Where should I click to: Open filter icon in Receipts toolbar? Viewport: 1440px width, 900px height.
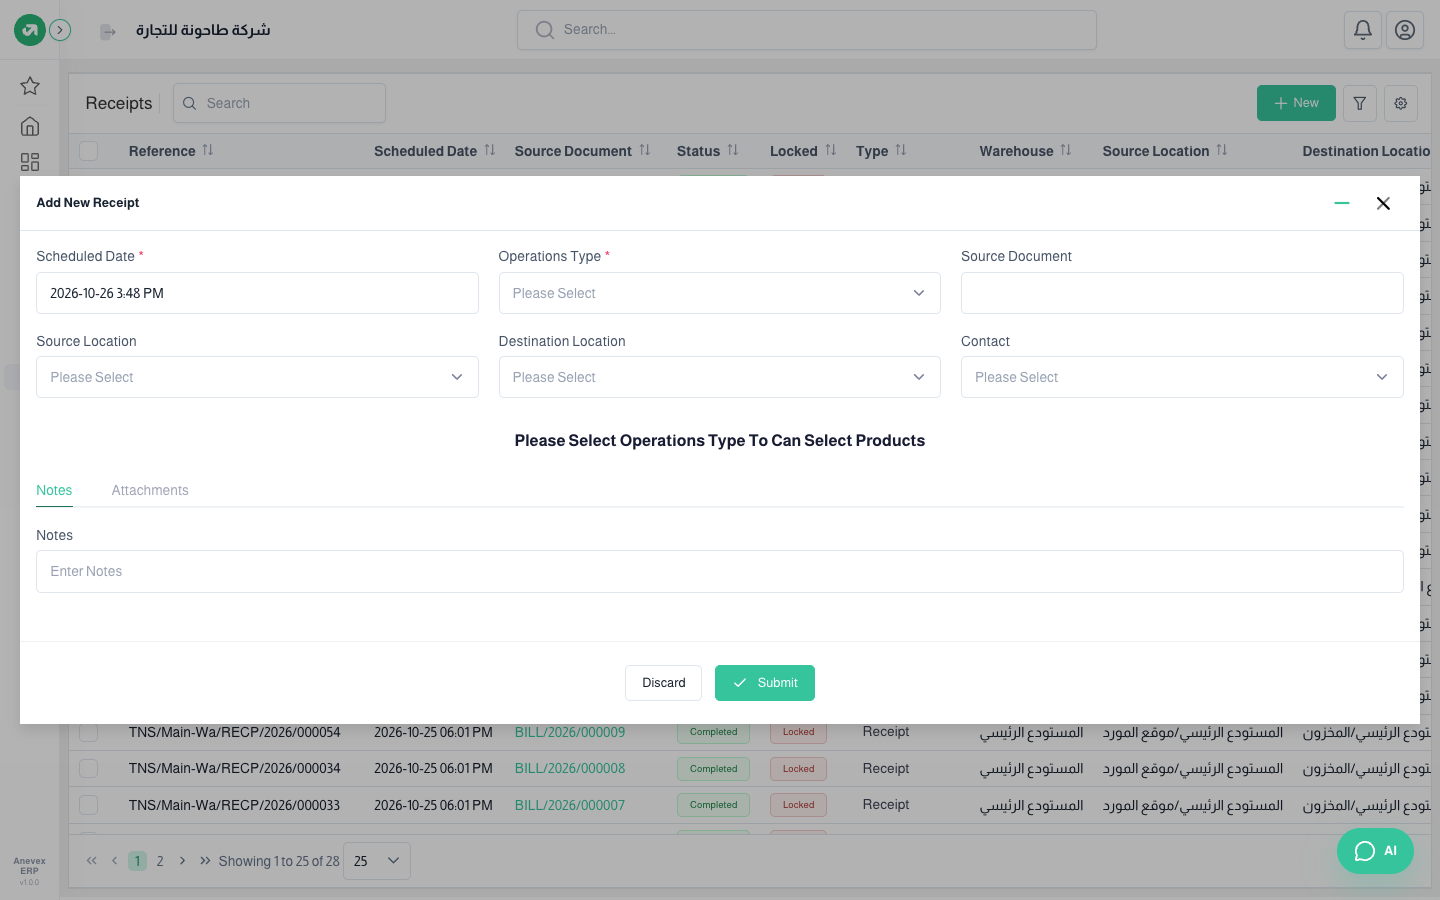pos(1360,103)
